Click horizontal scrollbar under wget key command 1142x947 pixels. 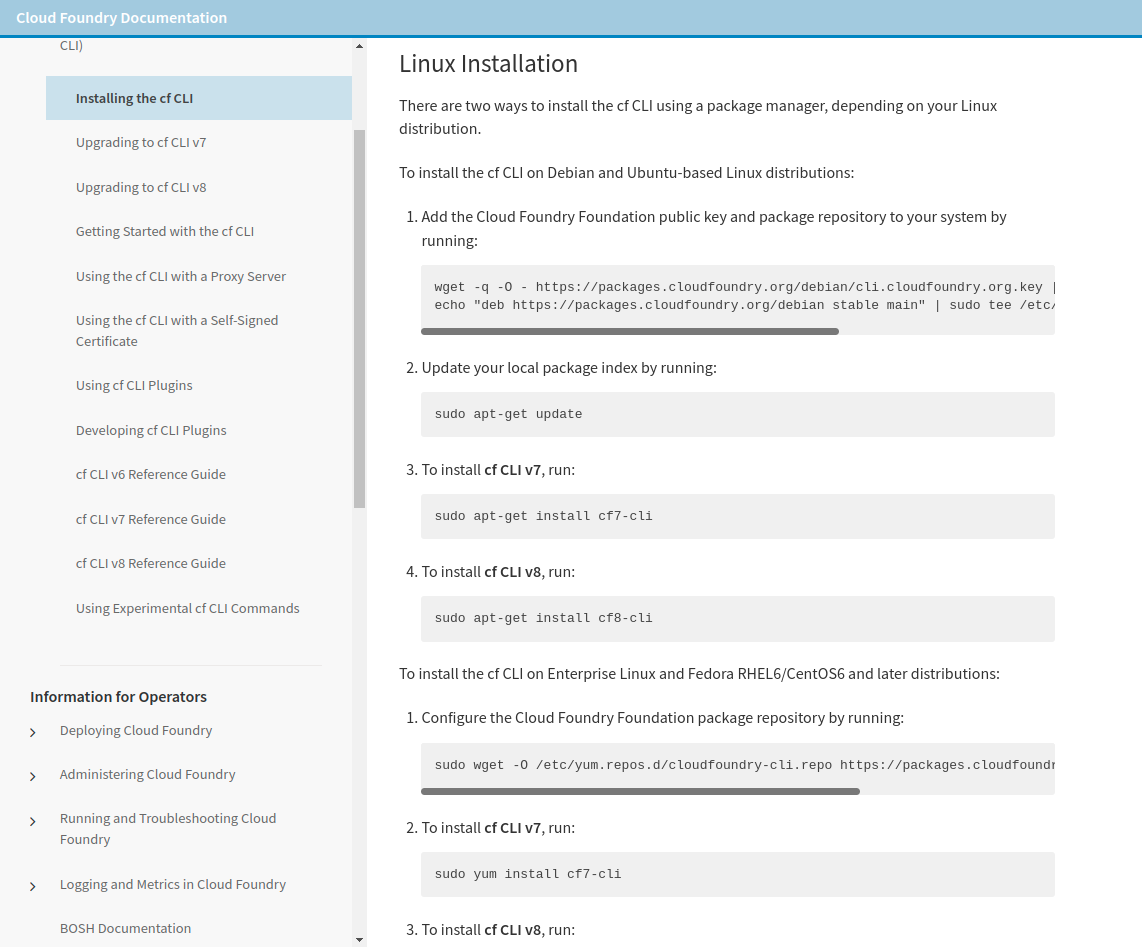click(x=630, y=331)
